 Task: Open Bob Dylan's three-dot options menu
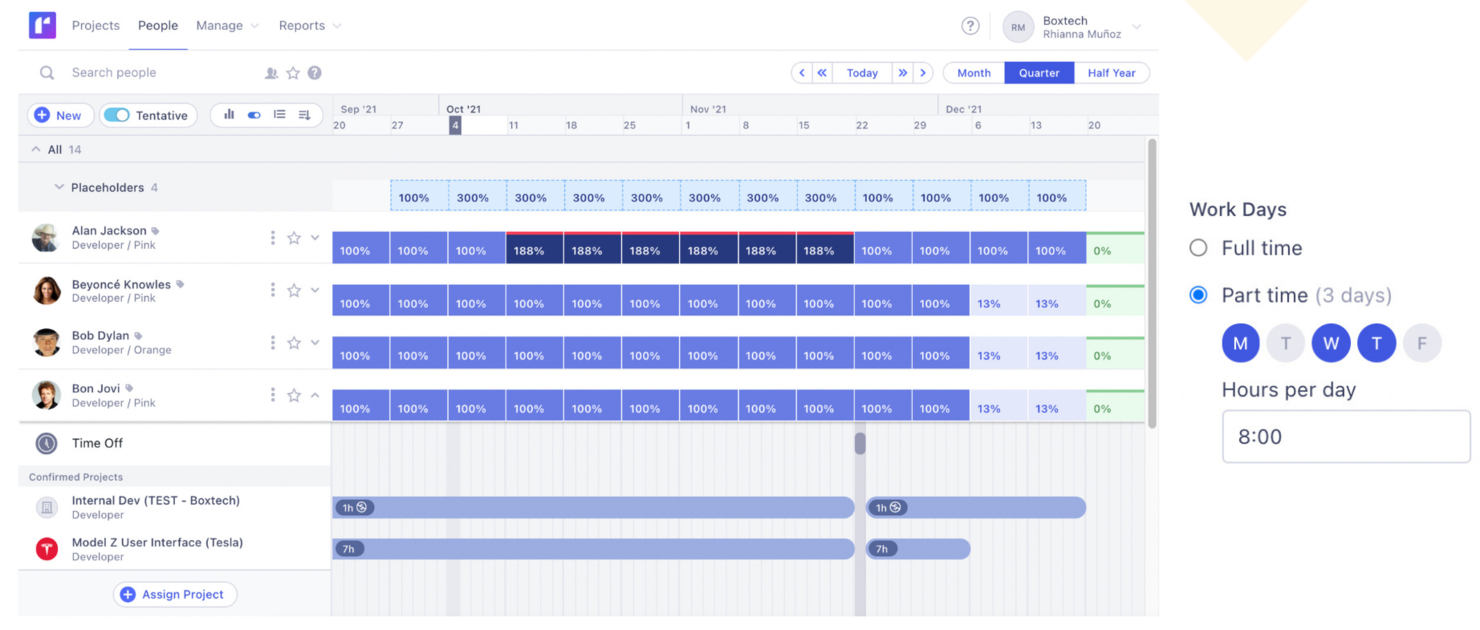click(x=272, y=342)
